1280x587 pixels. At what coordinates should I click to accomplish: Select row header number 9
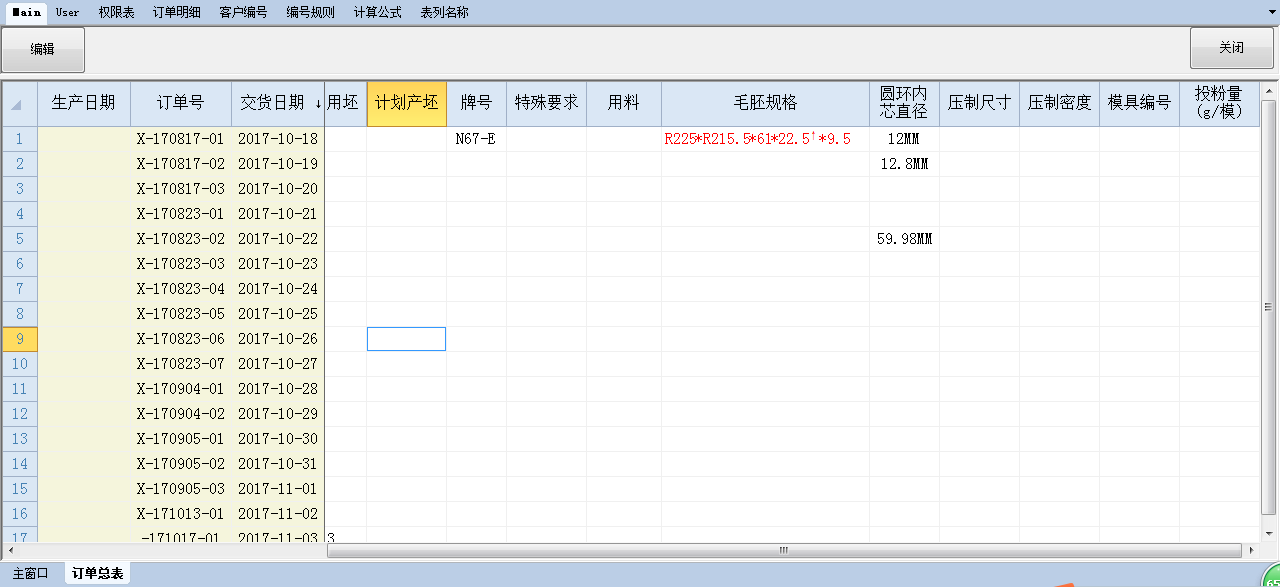pyautogui.click(x=20, y=339)
